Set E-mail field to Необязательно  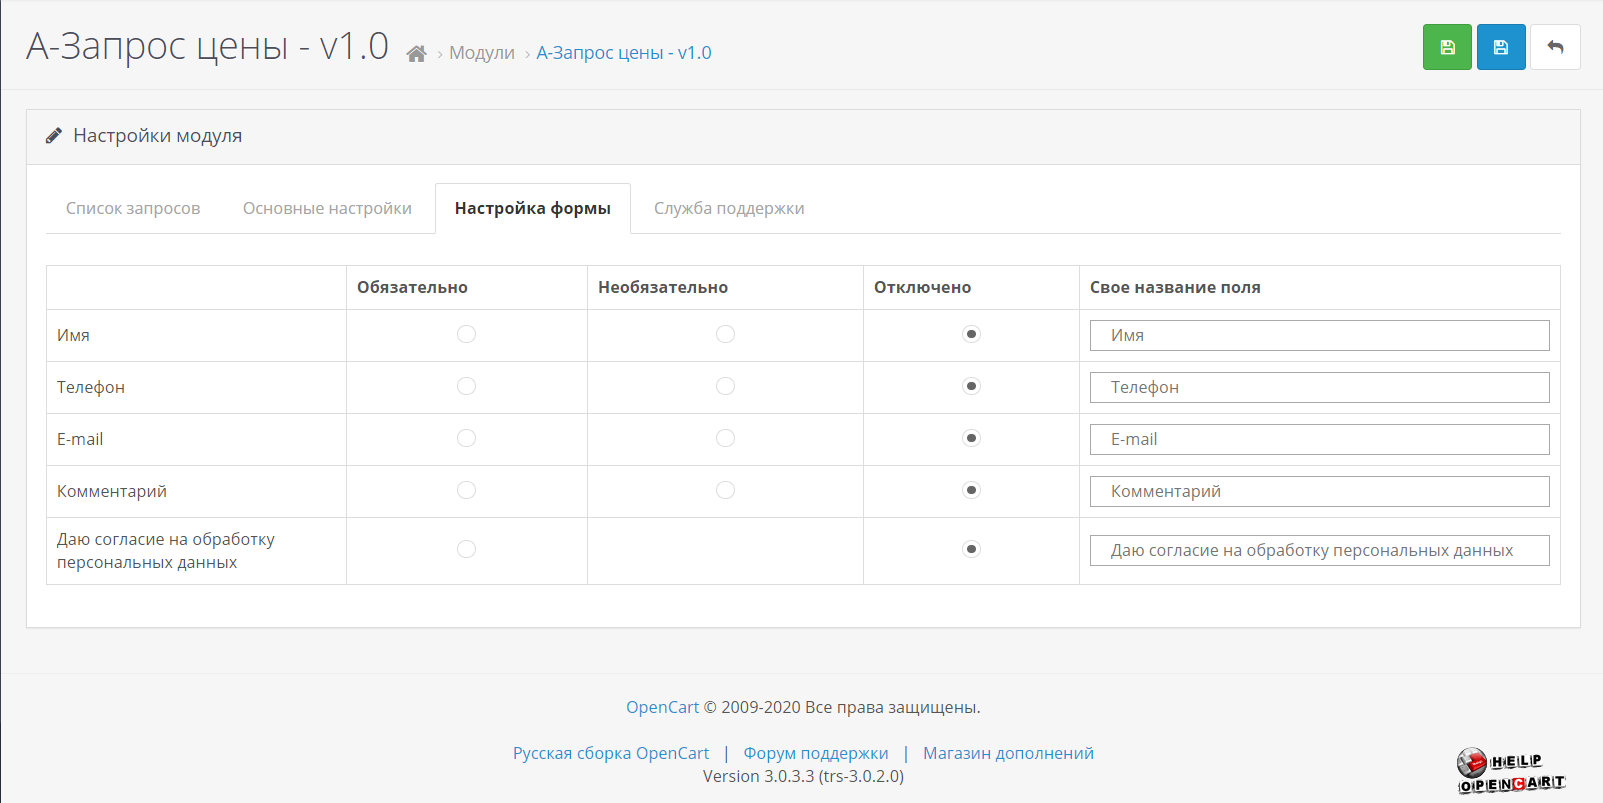[725, 438]
